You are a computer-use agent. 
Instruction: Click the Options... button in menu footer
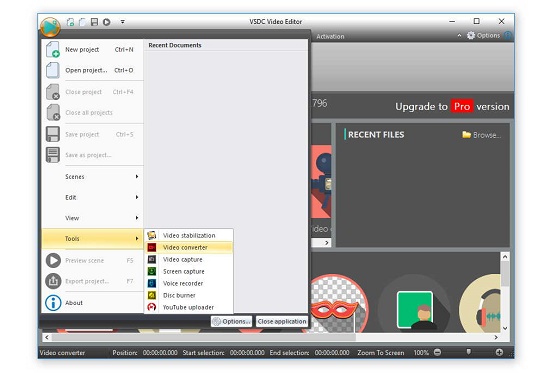[232, 321]
